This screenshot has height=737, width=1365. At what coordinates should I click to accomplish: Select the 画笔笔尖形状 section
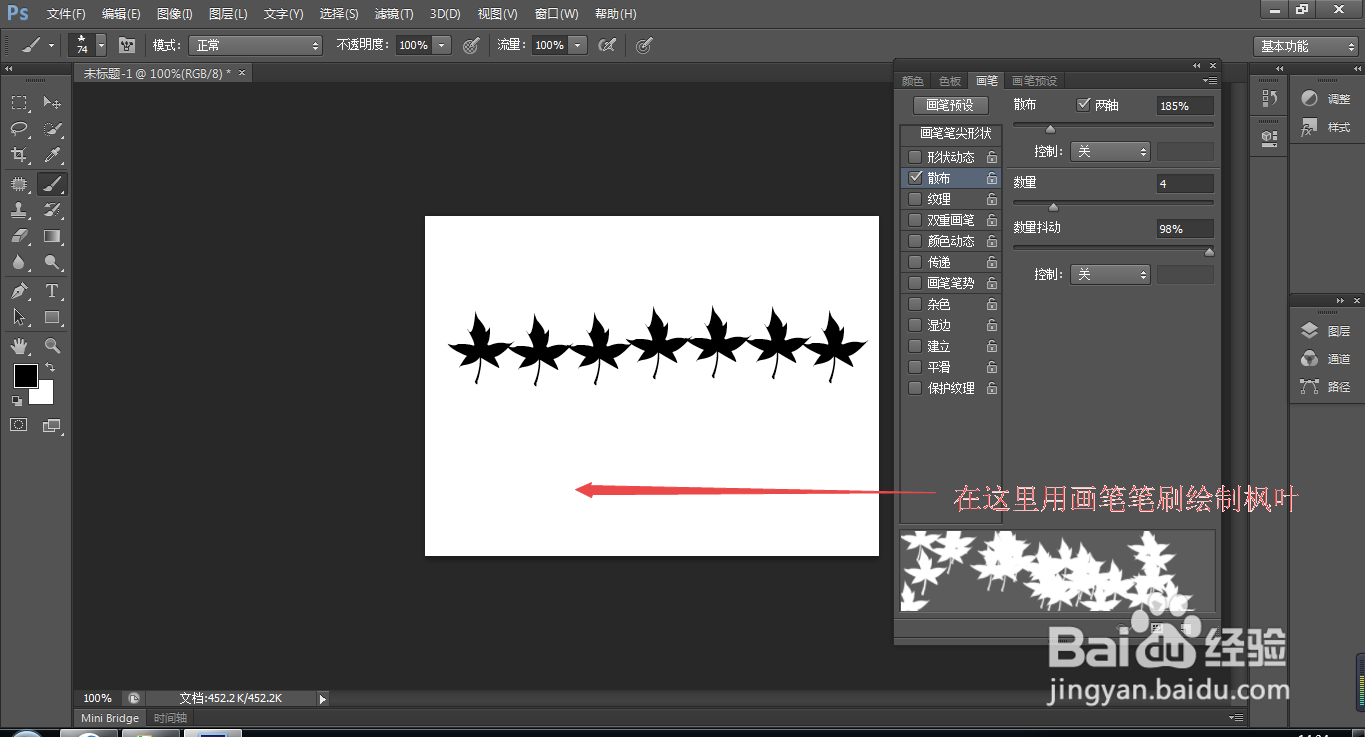[x=950, y=133]
